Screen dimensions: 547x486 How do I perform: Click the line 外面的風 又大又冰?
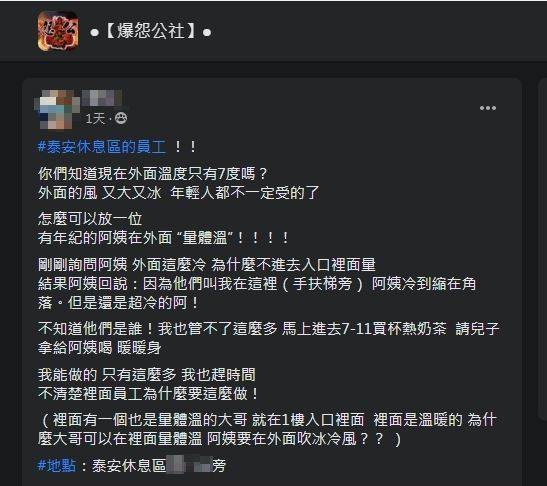pos(178,193)
